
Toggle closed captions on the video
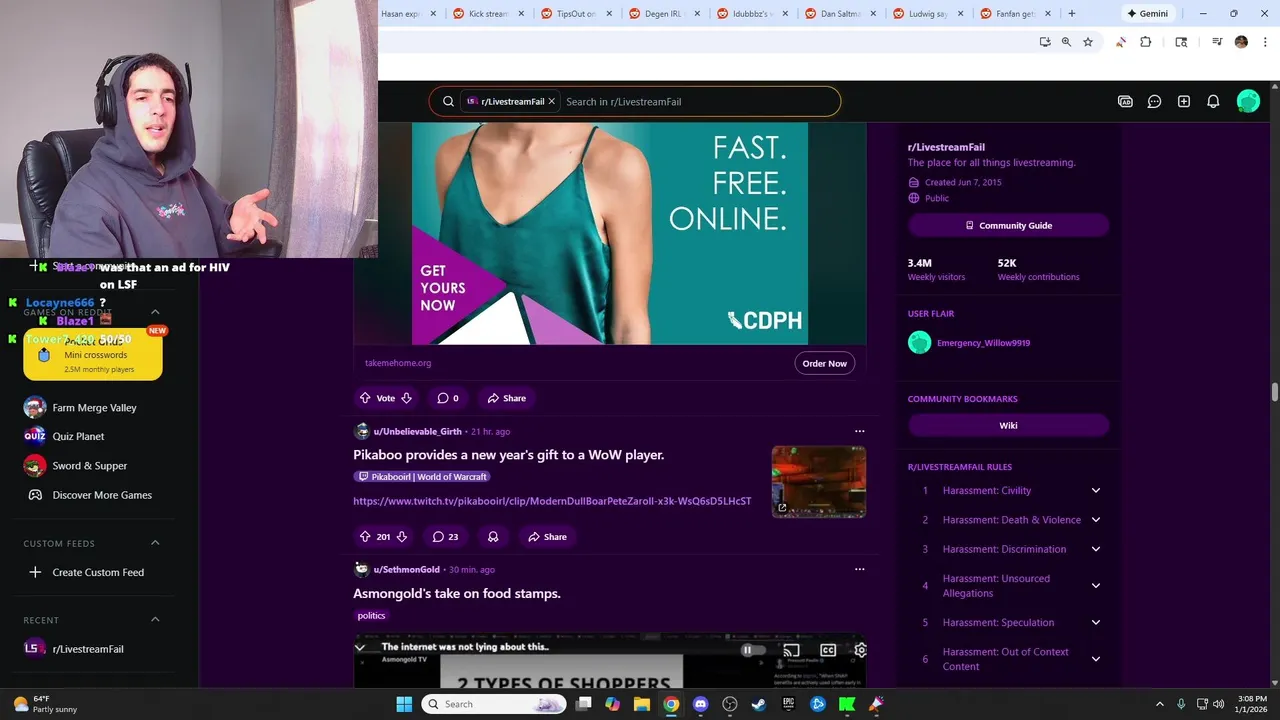tap(828, 650)
